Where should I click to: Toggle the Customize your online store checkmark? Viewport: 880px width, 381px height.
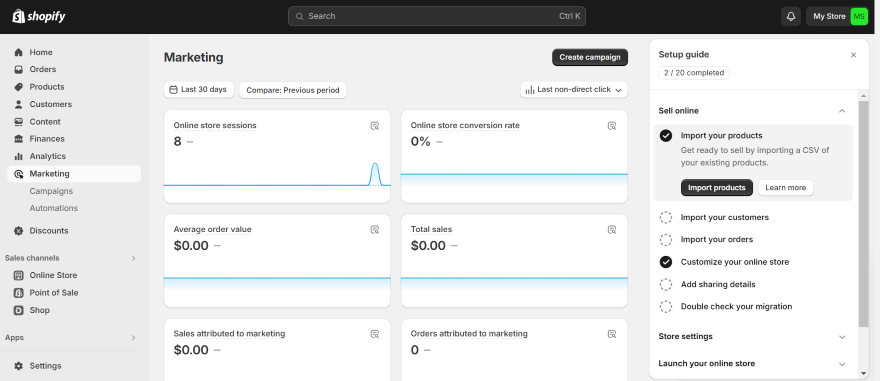click(666, 262)
